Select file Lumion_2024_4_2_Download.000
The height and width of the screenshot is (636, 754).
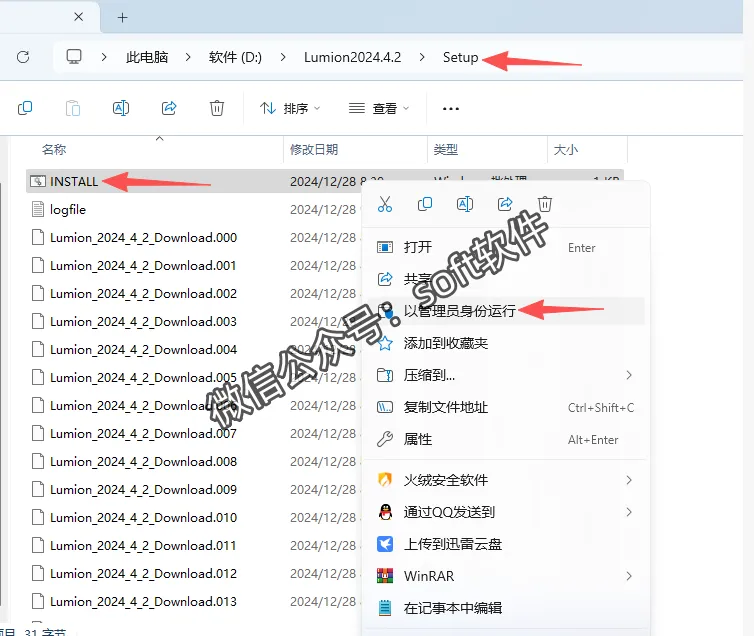point(143,237)
